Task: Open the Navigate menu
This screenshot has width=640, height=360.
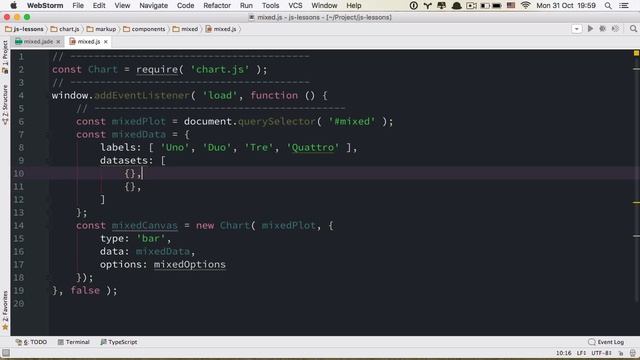Action: [153, 5]
